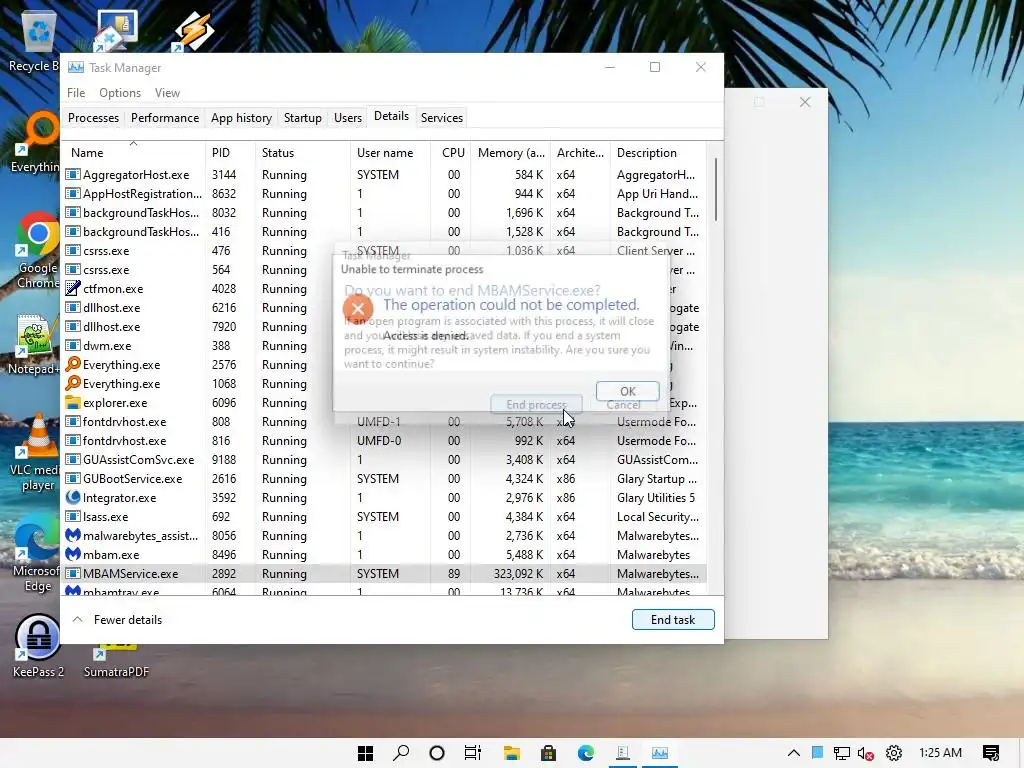
Task: Click the Everything.exe icon with PID 1068
Action: [x=72, y=383]
